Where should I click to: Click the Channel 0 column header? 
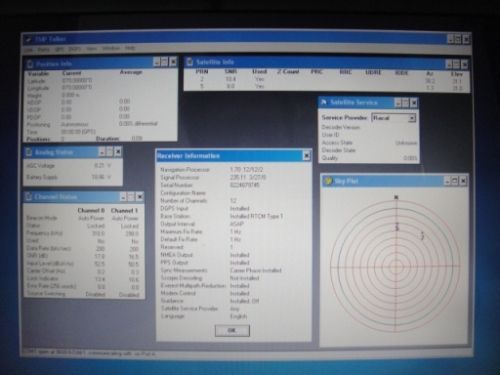(91, 210)
